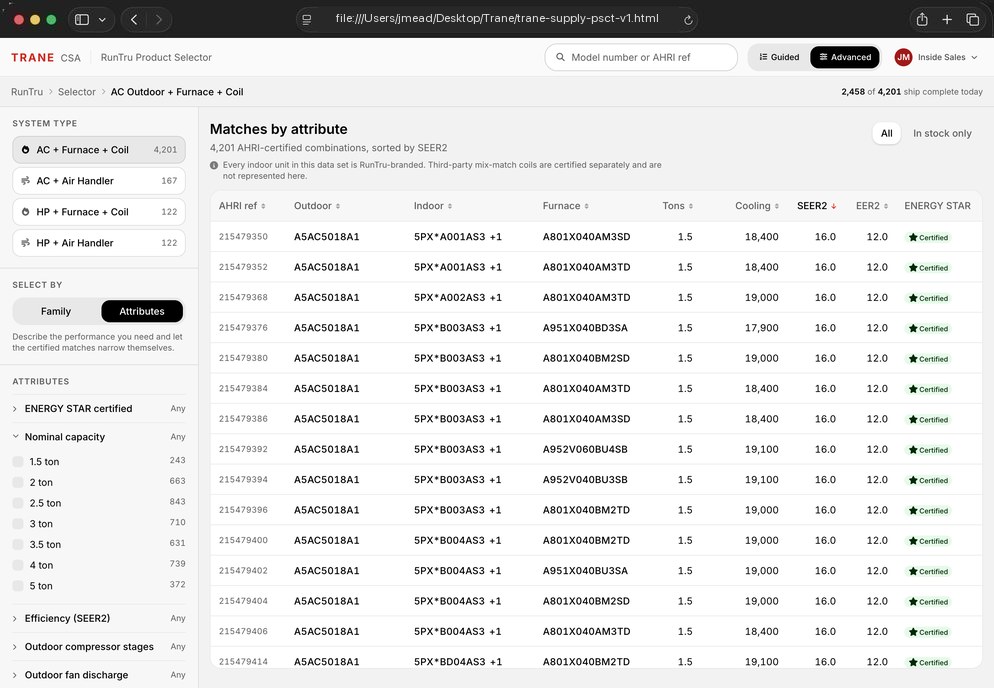This screenshot has width=994, height=688.
Task: Select HP + Air Handler system type
Action: pyautogui.click(x=99, y=243)
